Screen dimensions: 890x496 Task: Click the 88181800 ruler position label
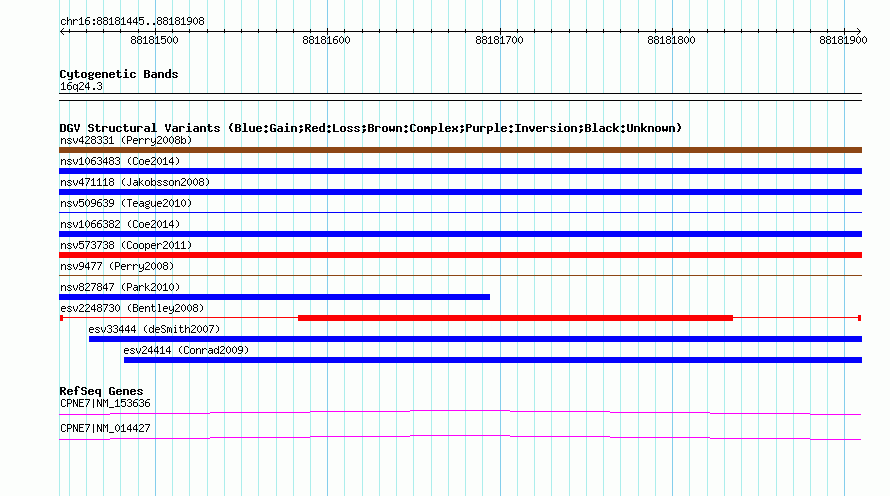[x=671, y=40]
